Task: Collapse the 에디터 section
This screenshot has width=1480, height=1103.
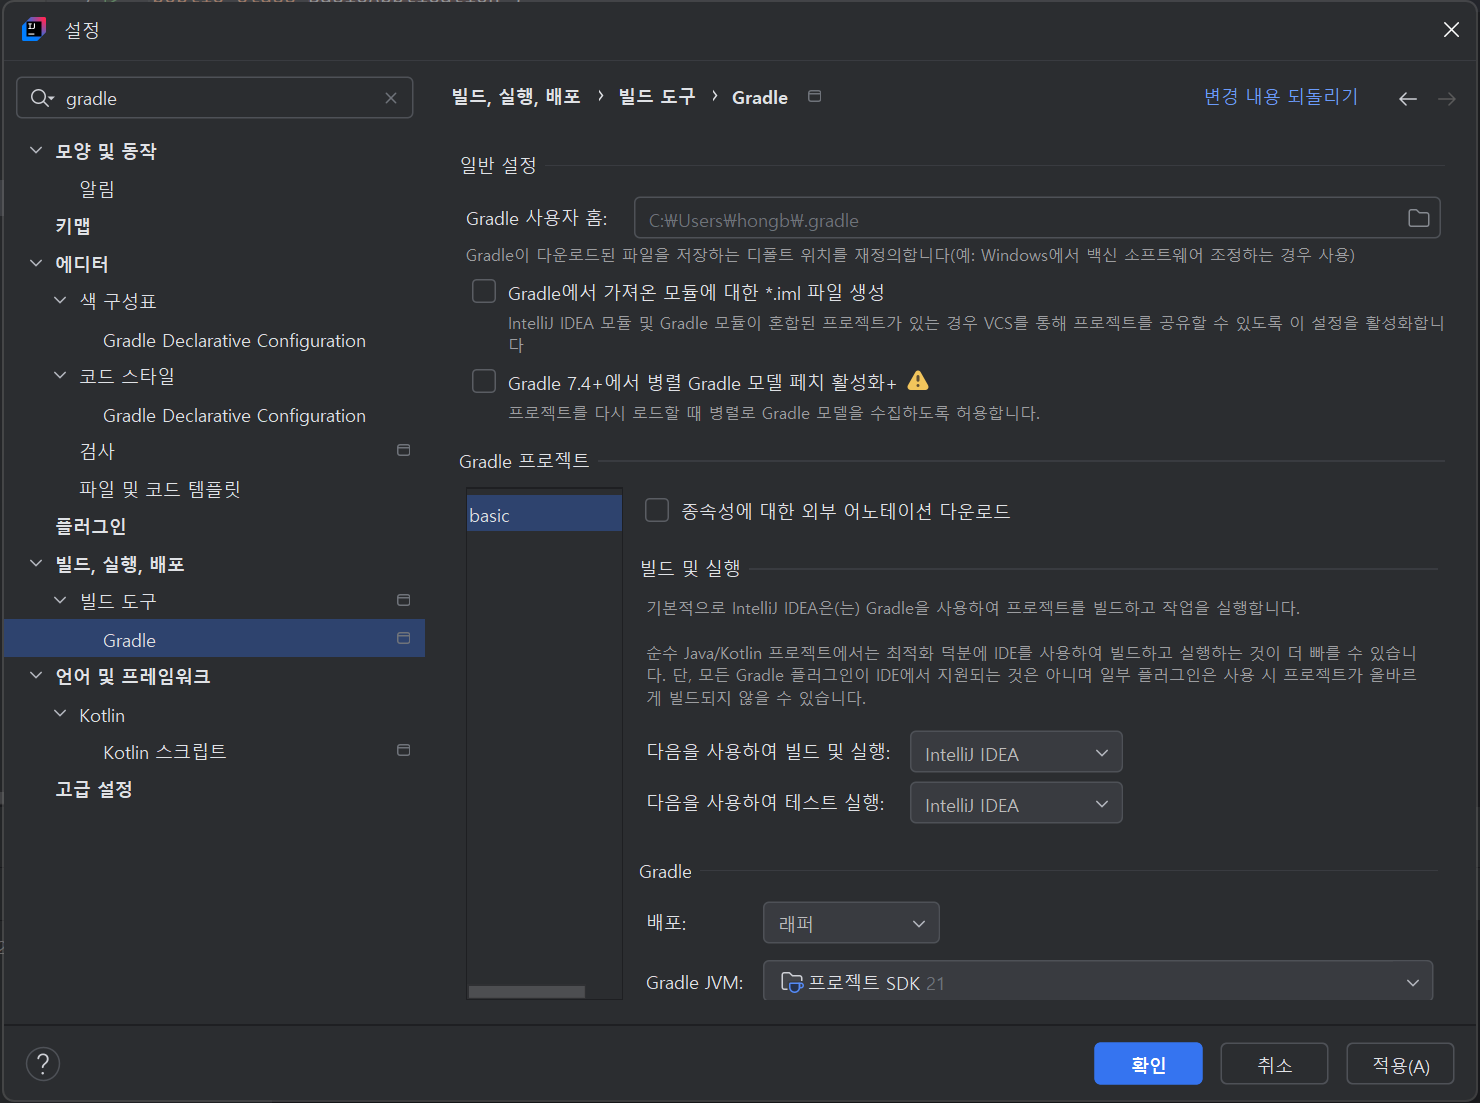Action: pyautogui.click(x=36, y=263)
